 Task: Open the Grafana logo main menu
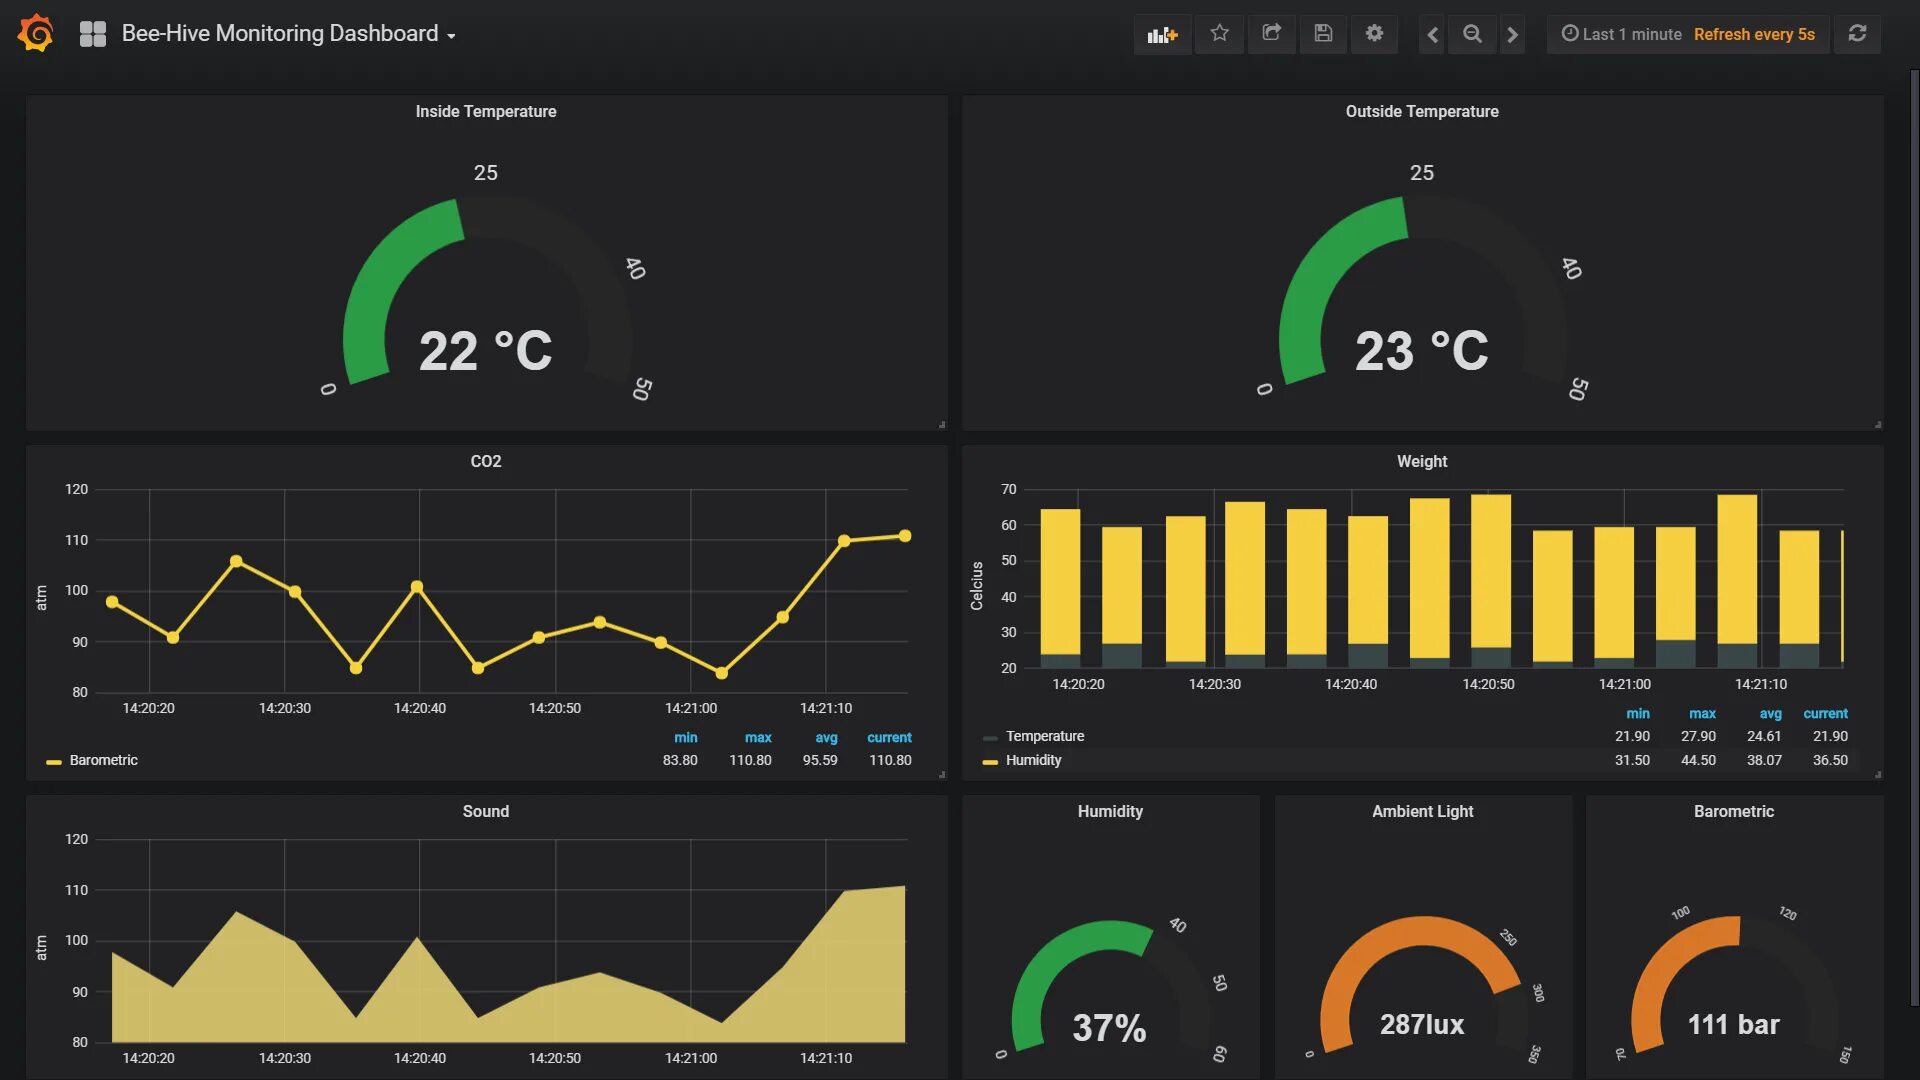pyautogui.click(x=36, y=34)
